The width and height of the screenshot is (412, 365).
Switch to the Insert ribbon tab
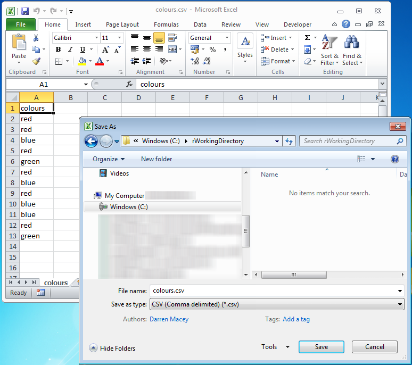click(x=83, y=25)
